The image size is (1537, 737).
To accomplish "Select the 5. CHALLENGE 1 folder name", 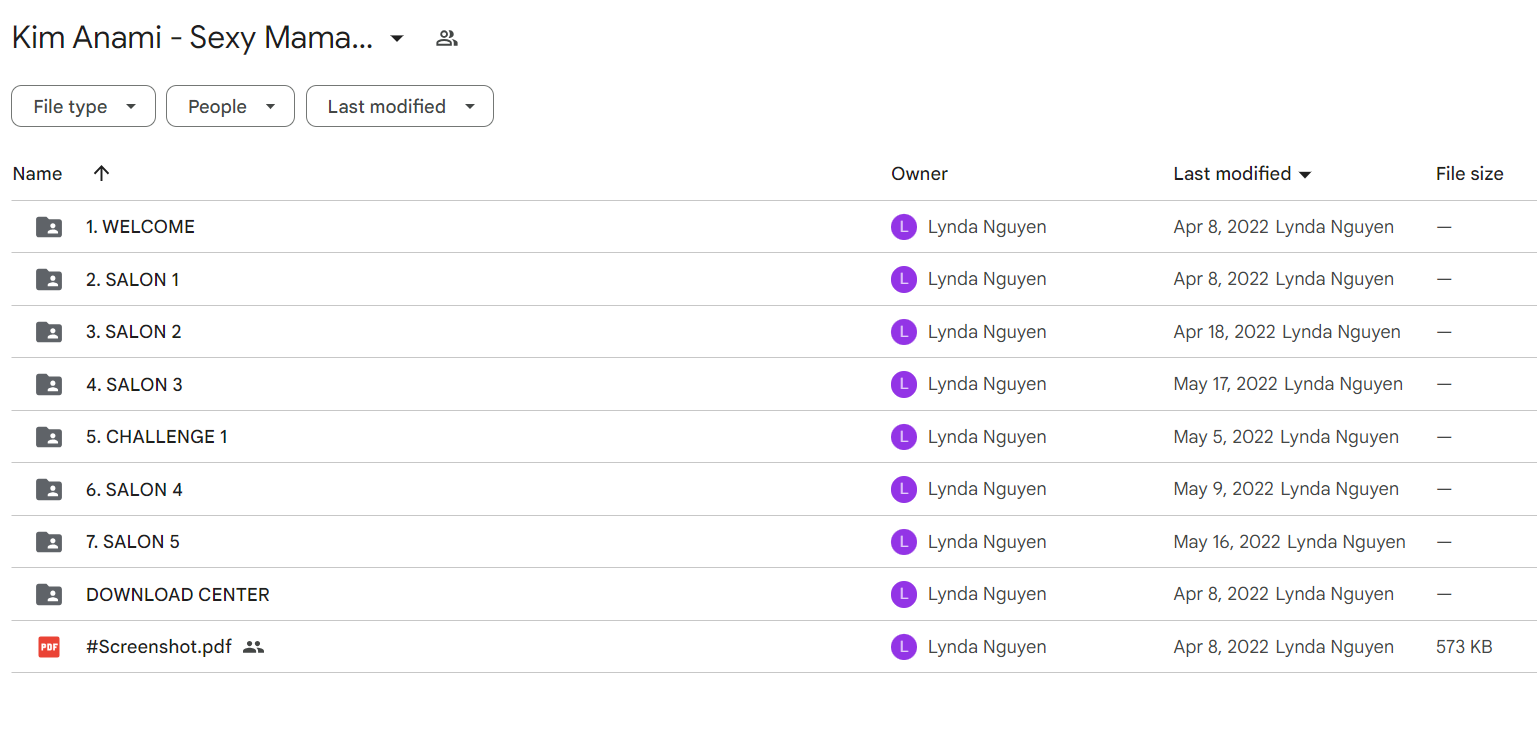I will click(x=157, y=437).
